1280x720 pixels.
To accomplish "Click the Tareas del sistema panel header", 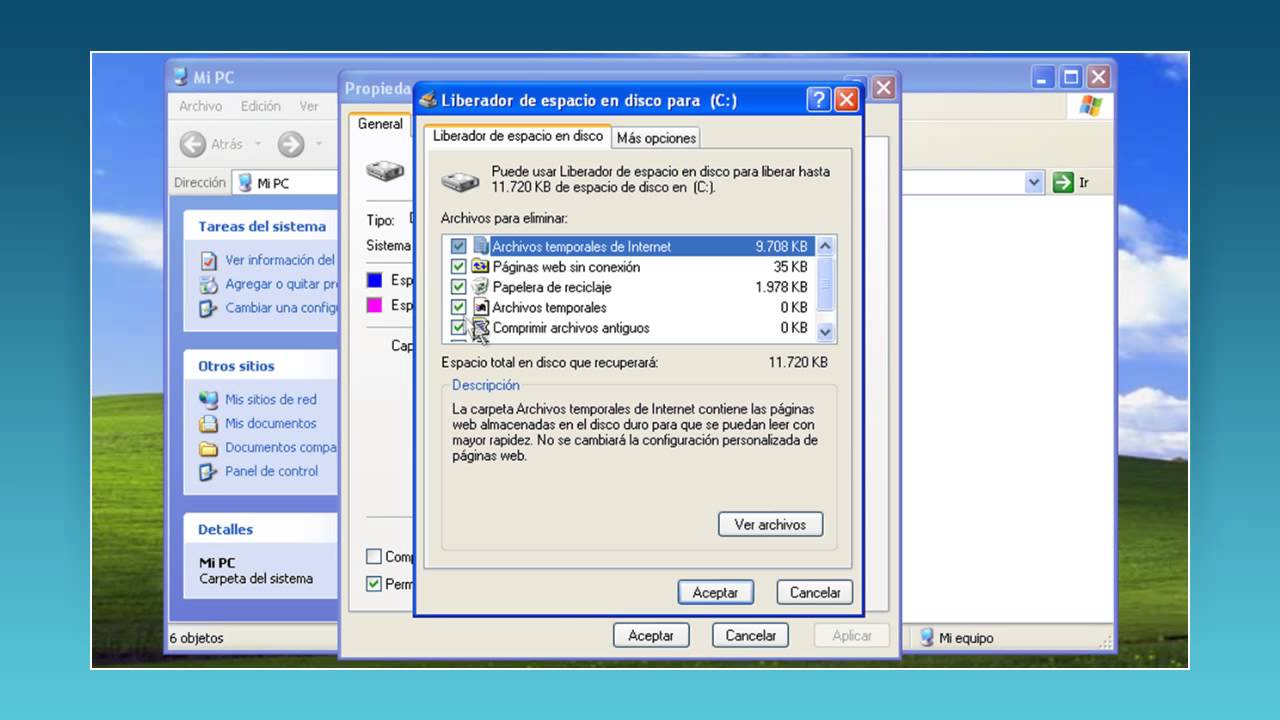I will (x=262, y=227).
